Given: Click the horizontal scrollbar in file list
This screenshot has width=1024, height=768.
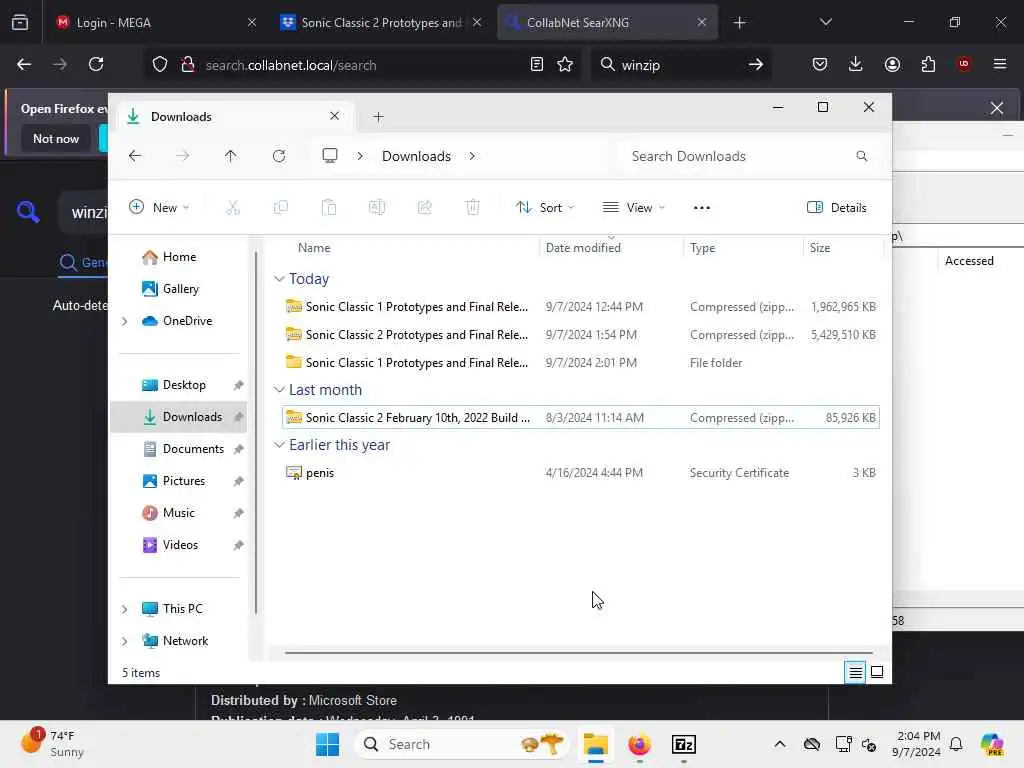Looking at the screenshot, I should [579, 652].
